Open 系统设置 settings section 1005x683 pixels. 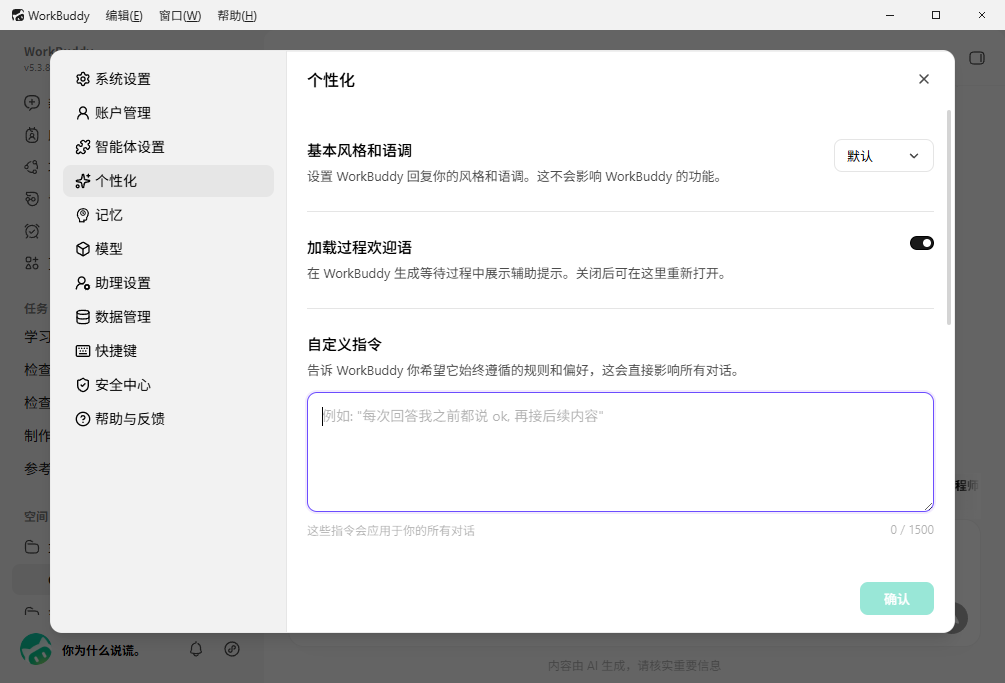pos(168,79)
